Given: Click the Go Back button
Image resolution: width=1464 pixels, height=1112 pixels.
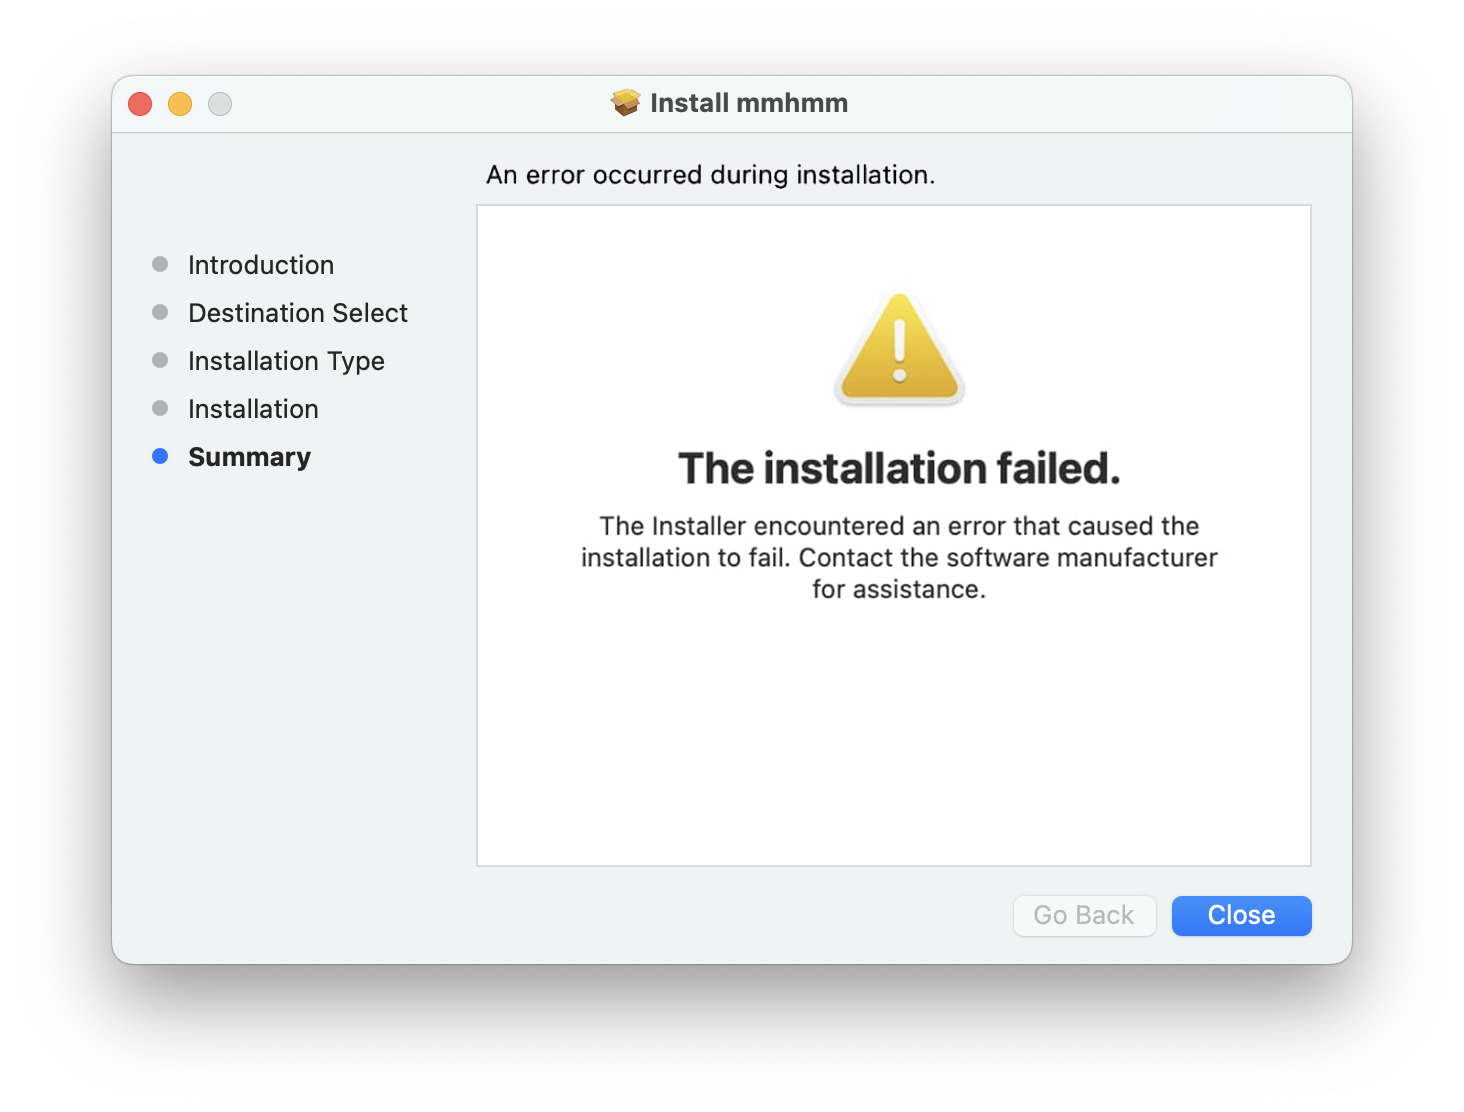Looking at the screenshot, I should pos(1084,915).
